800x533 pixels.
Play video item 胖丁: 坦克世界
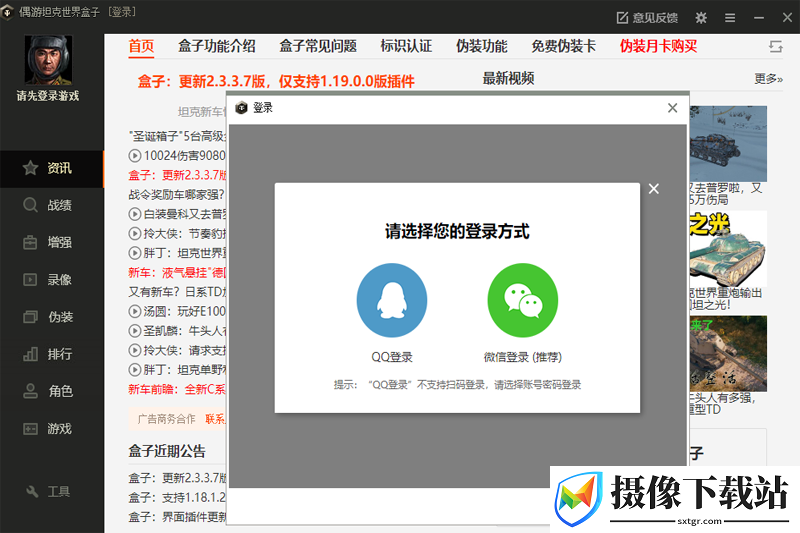click(177, 253)
